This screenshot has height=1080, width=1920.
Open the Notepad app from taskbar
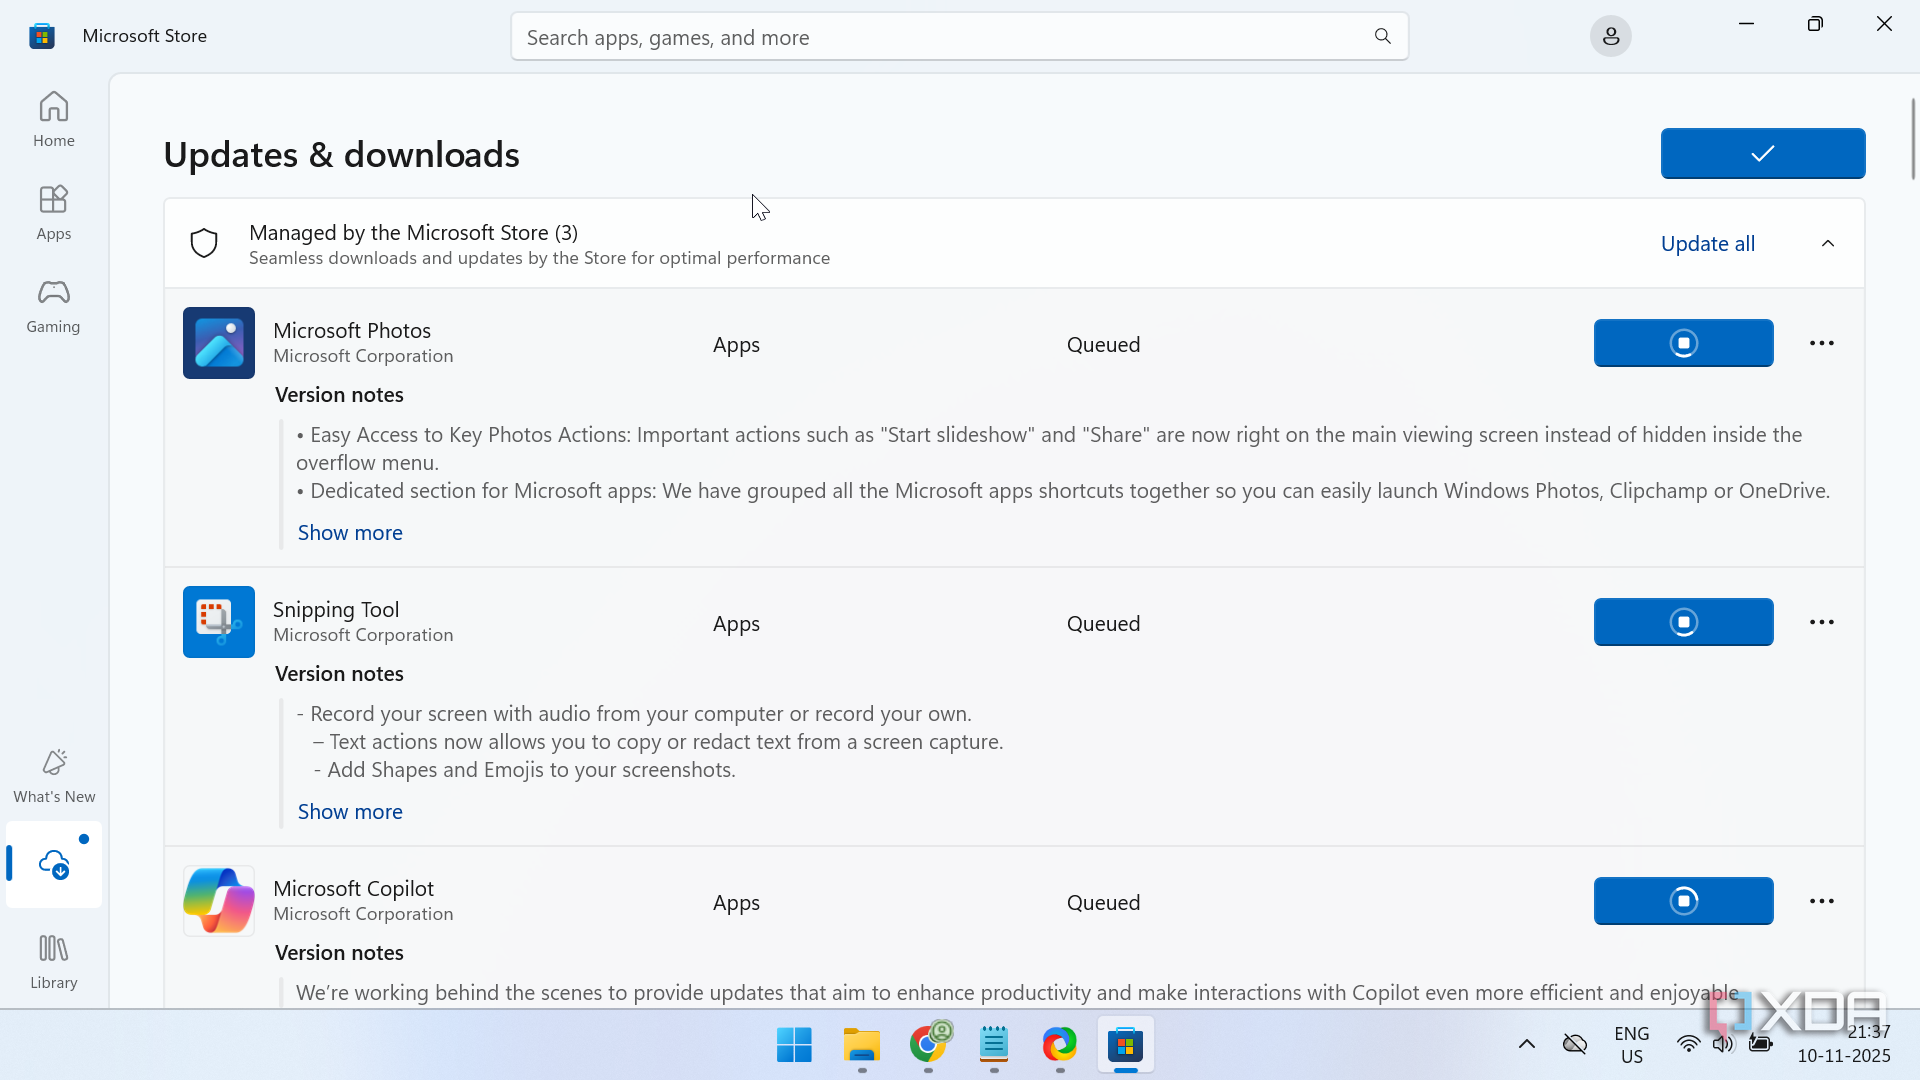coord(994,1045)
